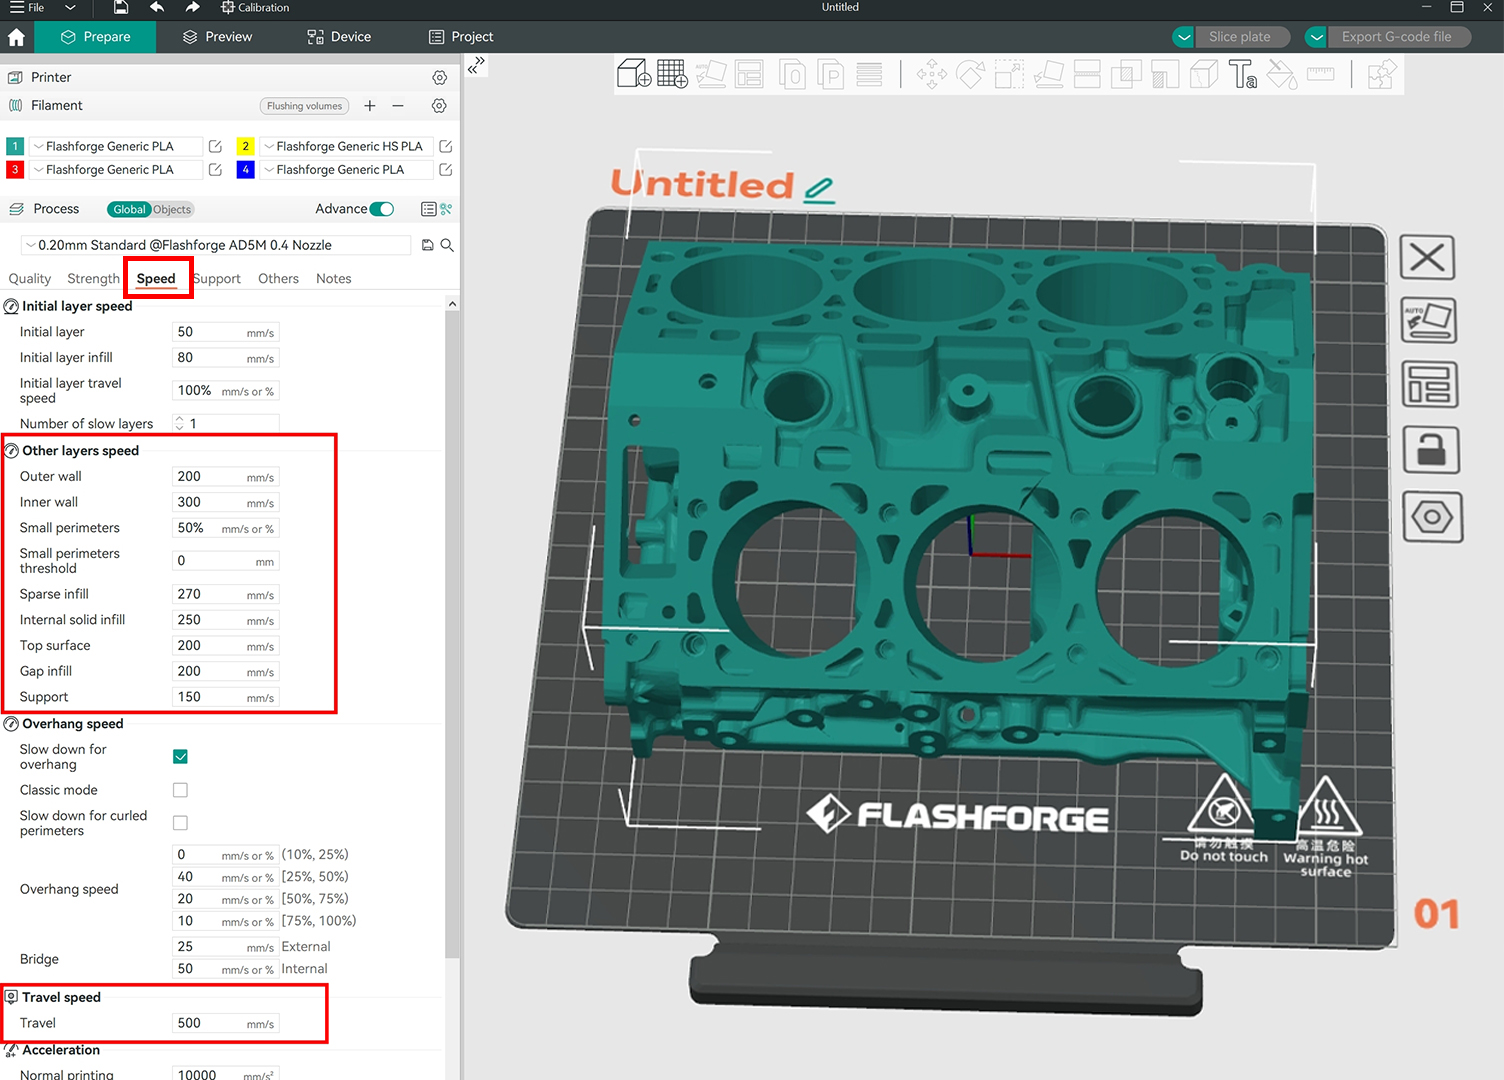
Task: Switch to the Project tab
Action: (x=461, y=37)
